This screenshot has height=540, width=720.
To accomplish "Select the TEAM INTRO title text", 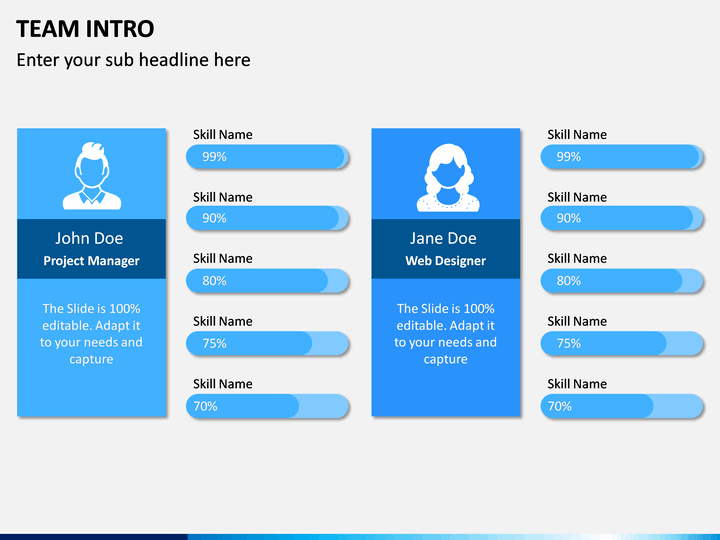I will point(85,29).
